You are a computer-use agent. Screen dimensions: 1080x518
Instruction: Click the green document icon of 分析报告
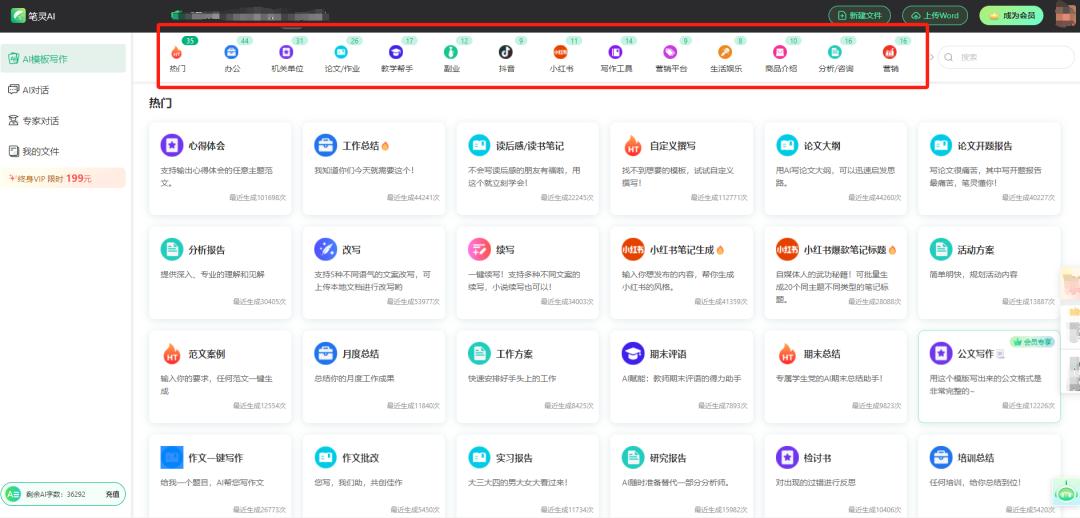pos(172,249)
